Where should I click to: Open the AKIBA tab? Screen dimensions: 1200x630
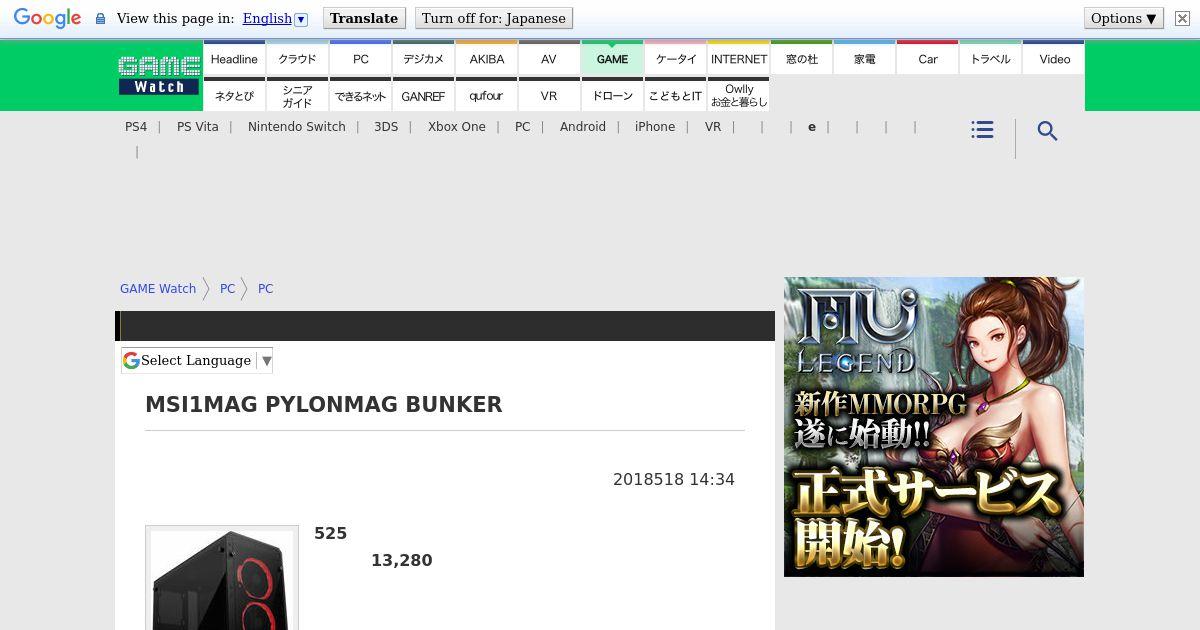(486, 59)
